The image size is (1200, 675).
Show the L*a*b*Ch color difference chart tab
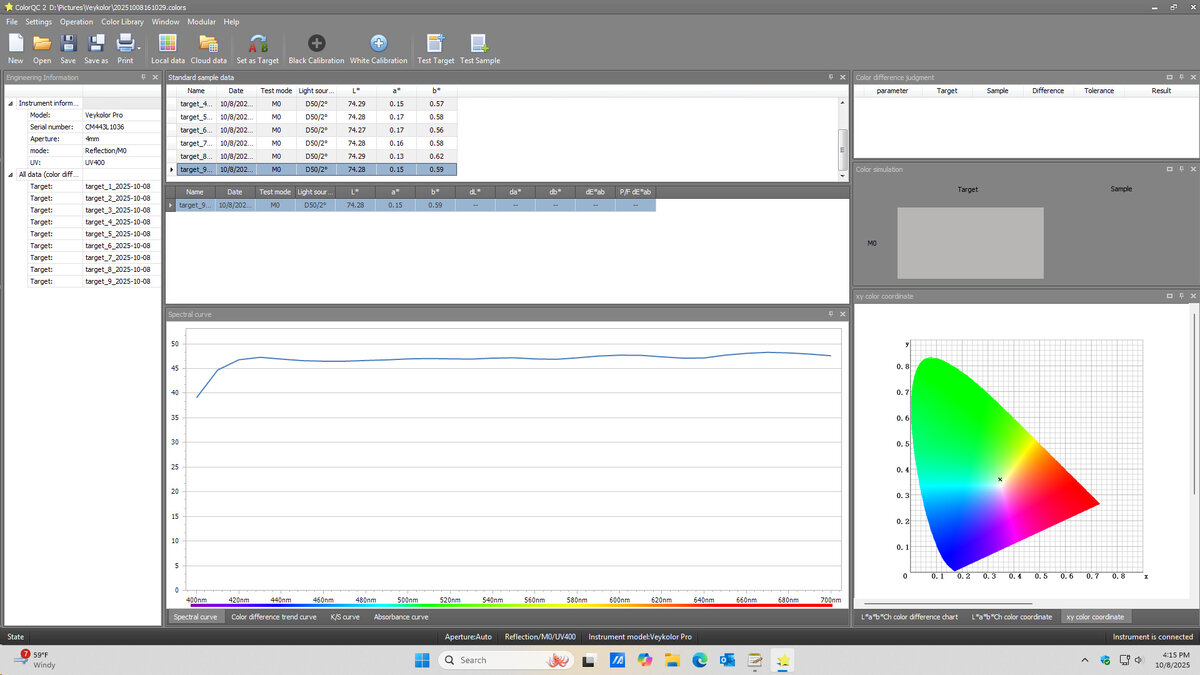pyautogui.click(x=909, y=617)
